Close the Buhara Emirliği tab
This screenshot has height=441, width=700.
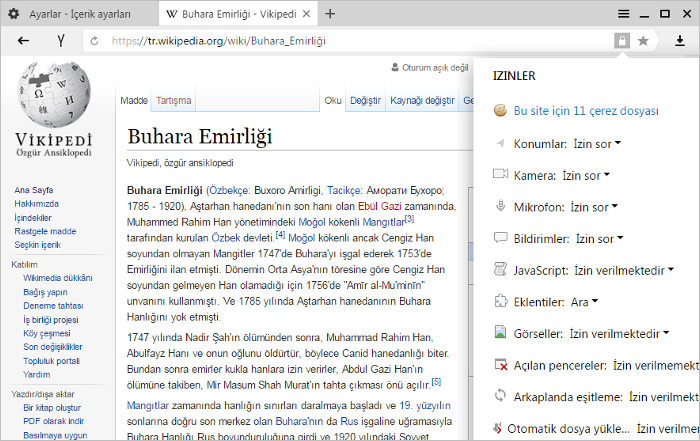(306, 14)
